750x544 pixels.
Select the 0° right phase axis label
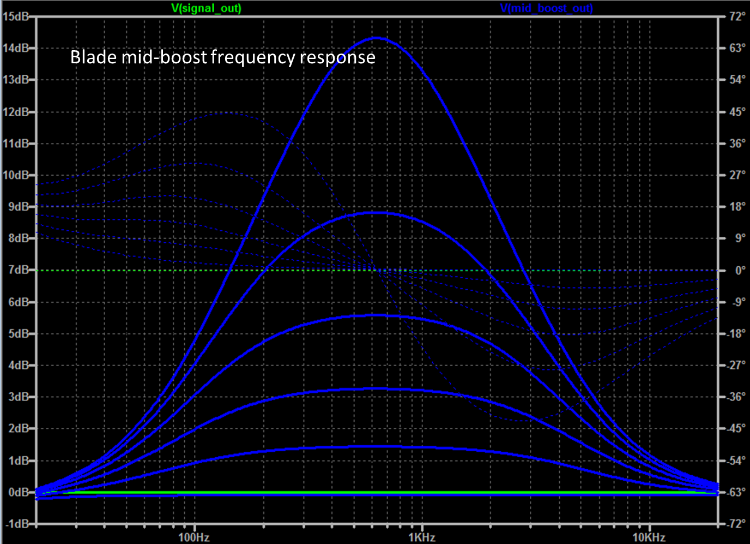click(735, 270)
